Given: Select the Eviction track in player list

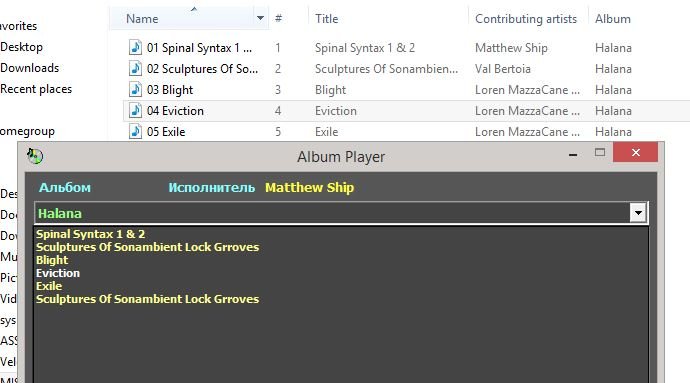Looking at the screenshot, I should point(58,273).
